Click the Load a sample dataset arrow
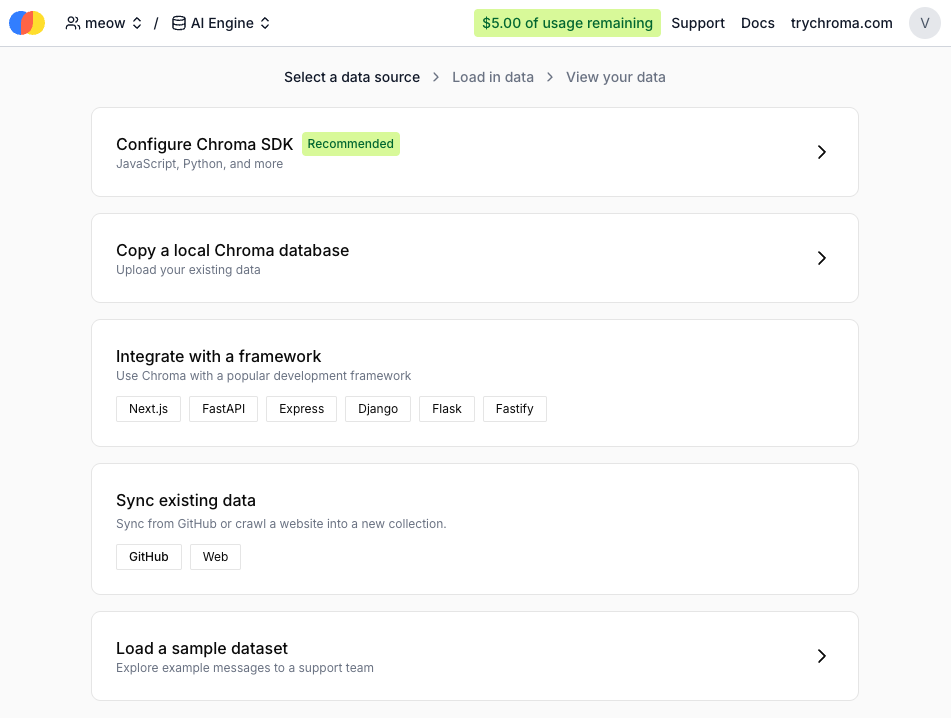The height and width of the screenshot is (718, 951). tap(821, 656)
